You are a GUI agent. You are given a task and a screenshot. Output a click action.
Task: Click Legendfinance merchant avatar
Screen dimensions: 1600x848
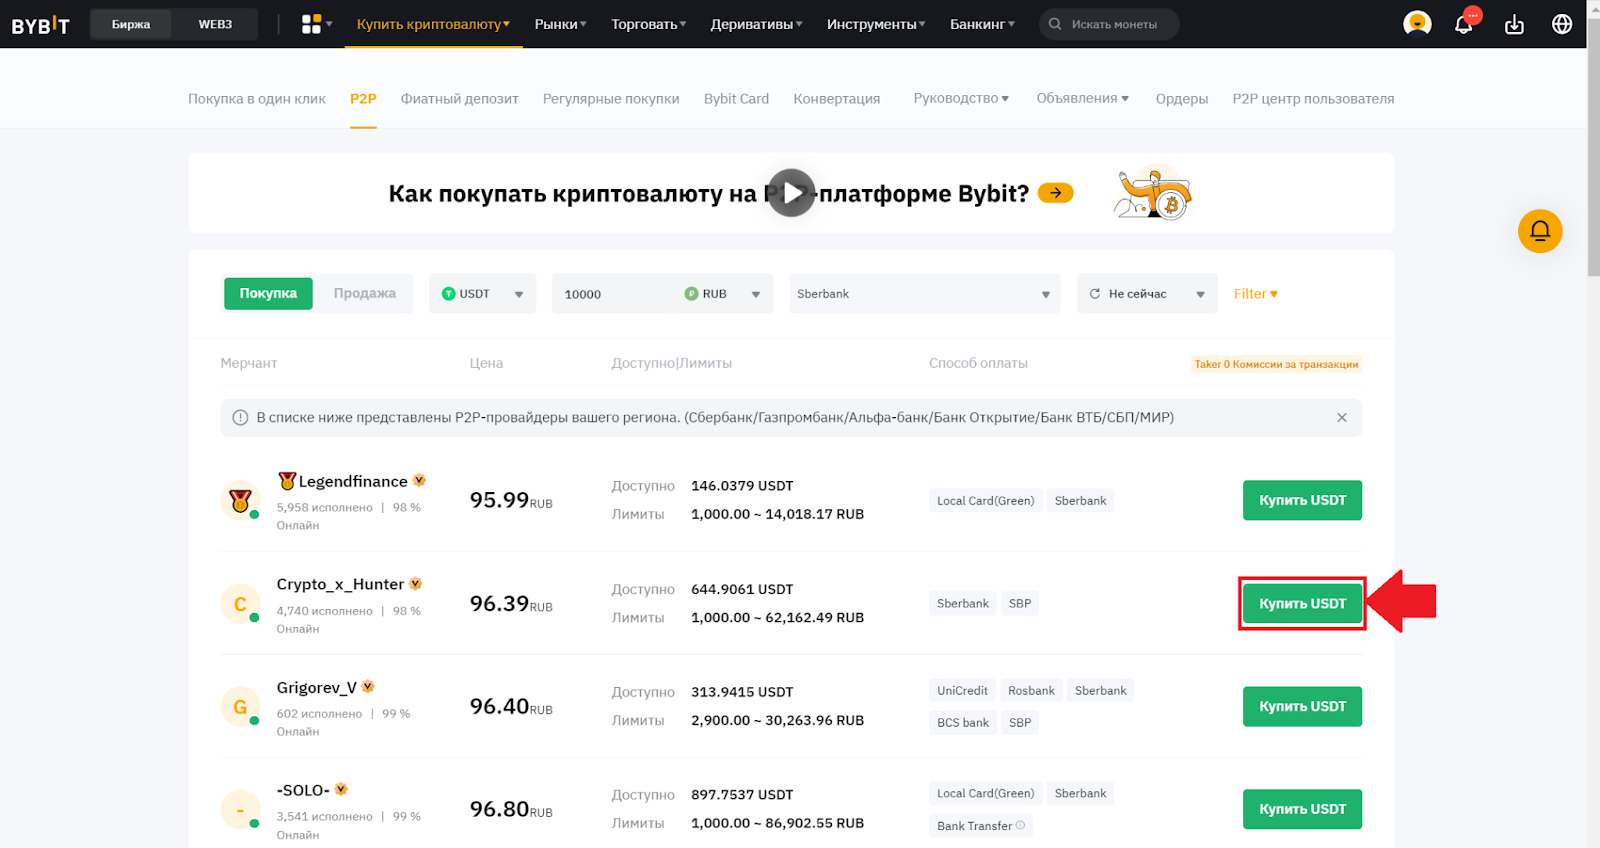tap(240, 500)
